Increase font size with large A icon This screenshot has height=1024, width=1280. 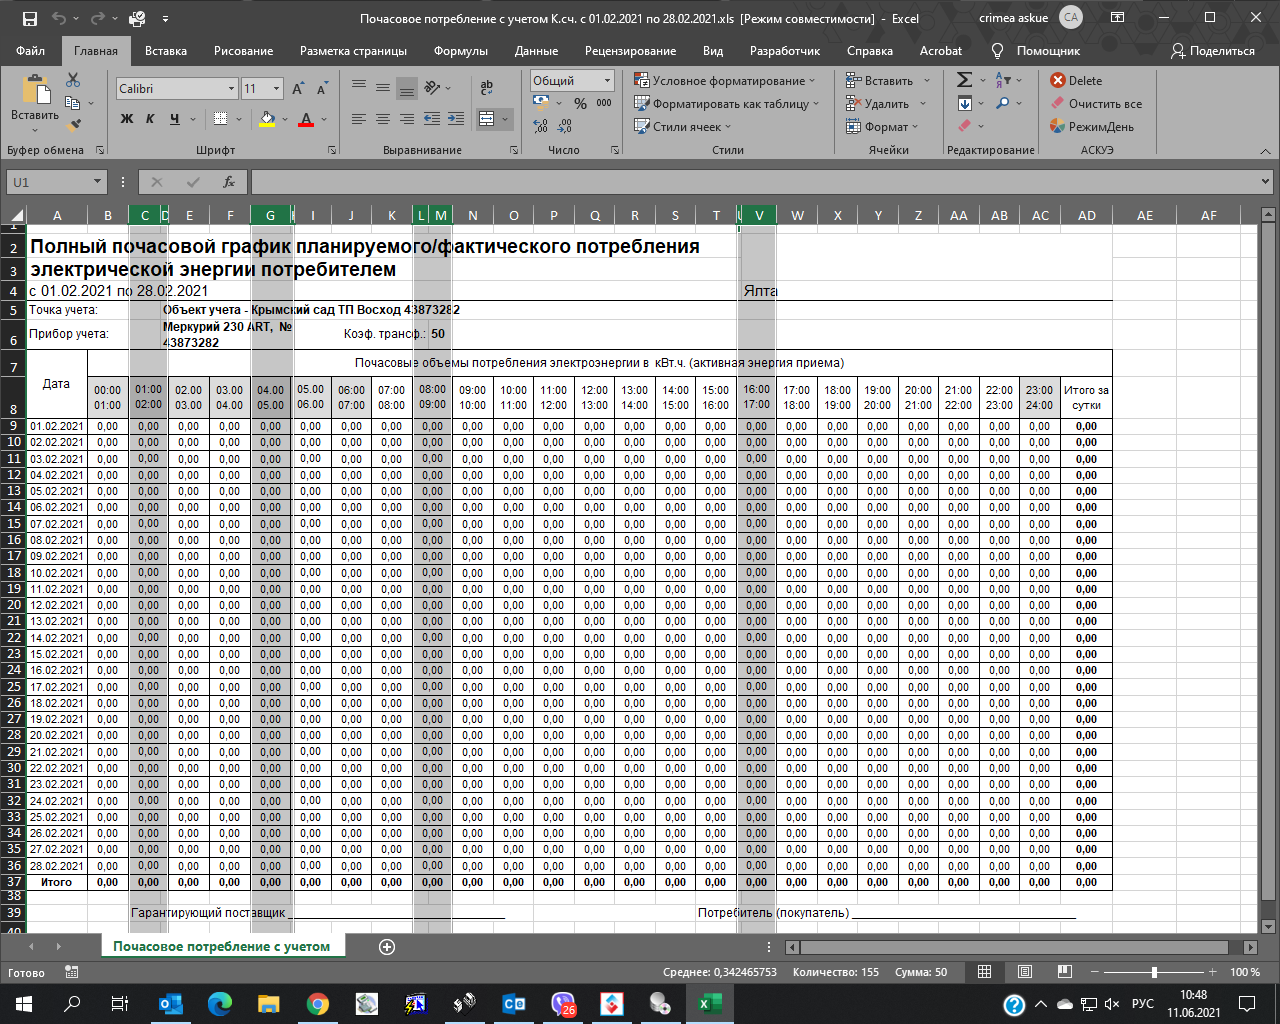point(298,89)
